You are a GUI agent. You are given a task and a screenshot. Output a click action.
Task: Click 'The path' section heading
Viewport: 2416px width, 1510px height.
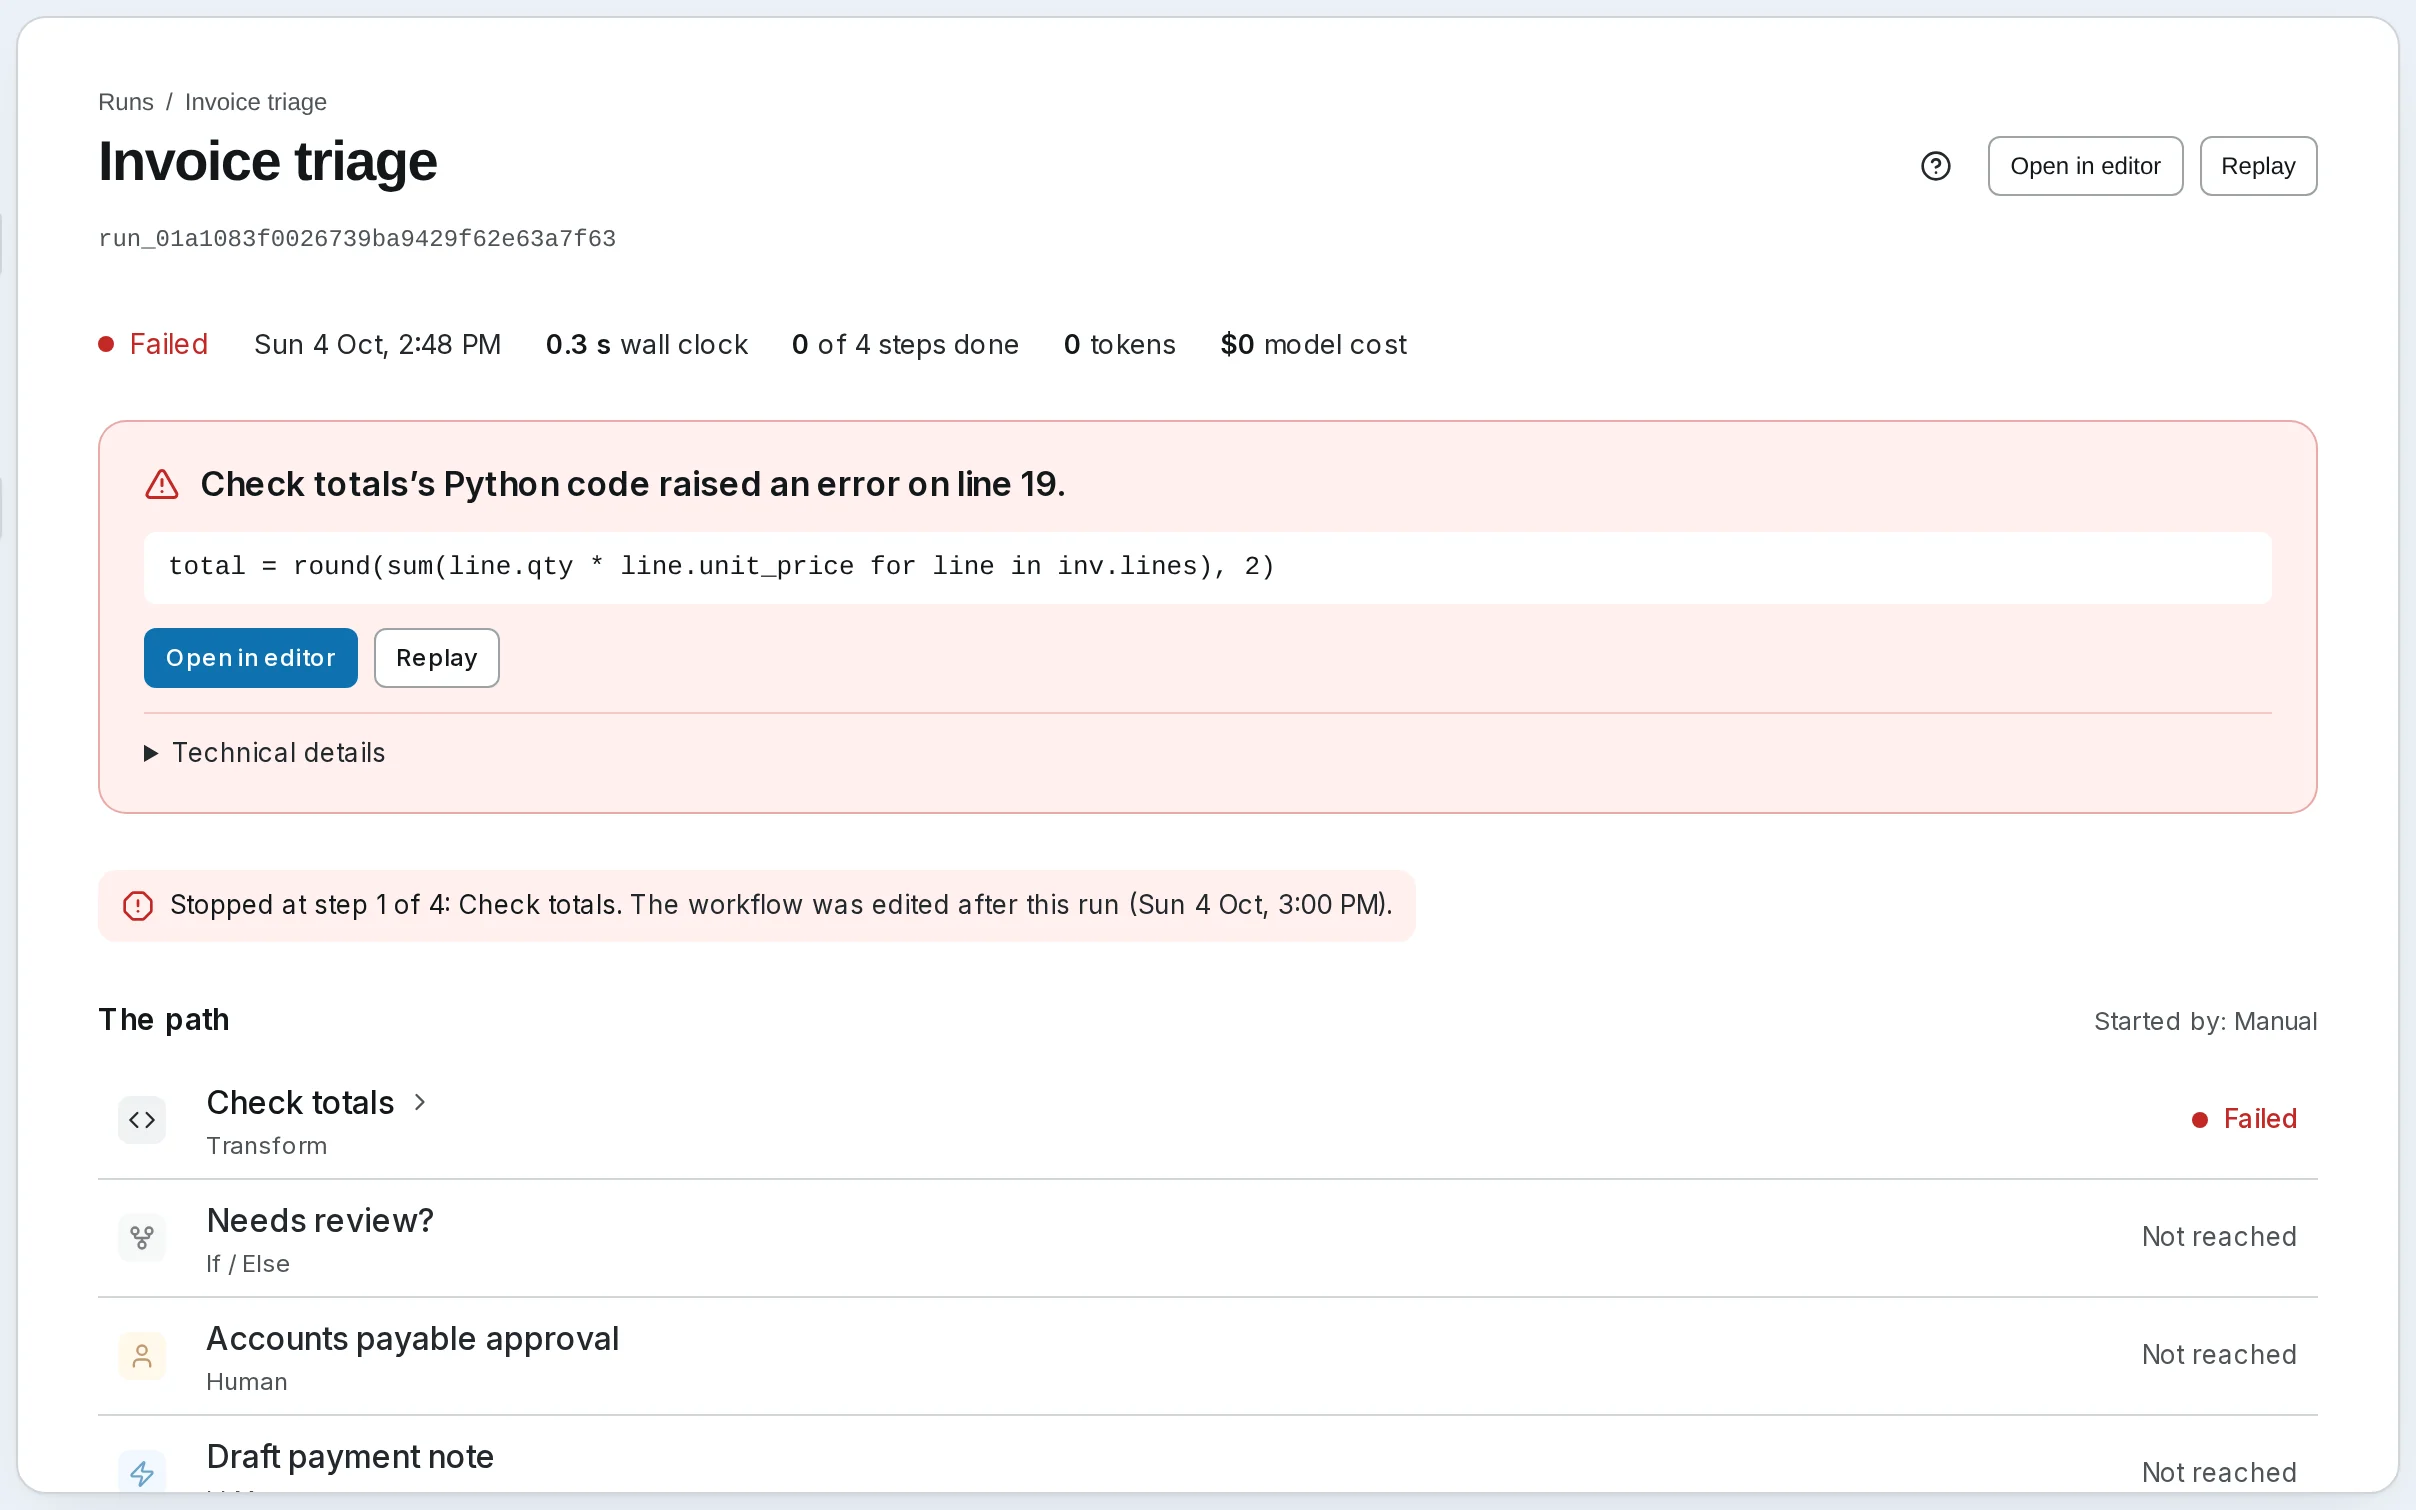point(164,1020)
